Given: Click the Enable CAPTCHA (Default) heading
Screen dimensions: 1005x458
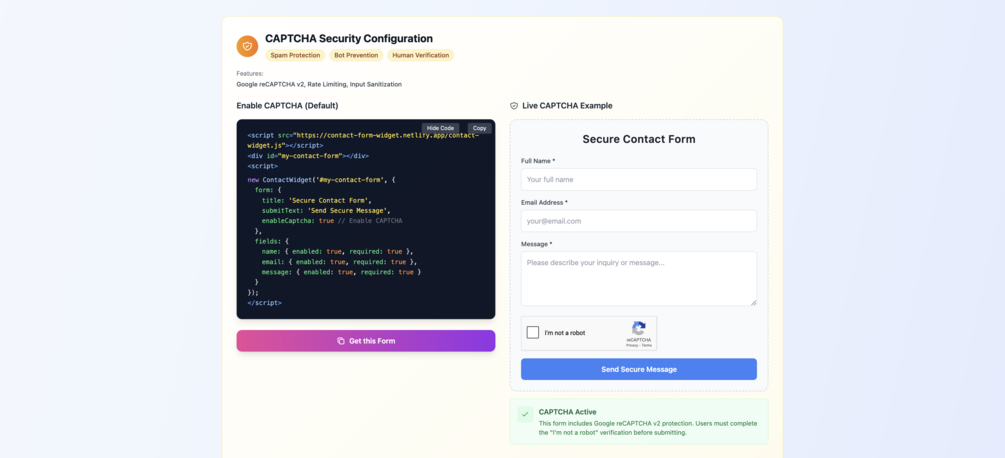Looking at the screenshot, I should pos(287,106).
